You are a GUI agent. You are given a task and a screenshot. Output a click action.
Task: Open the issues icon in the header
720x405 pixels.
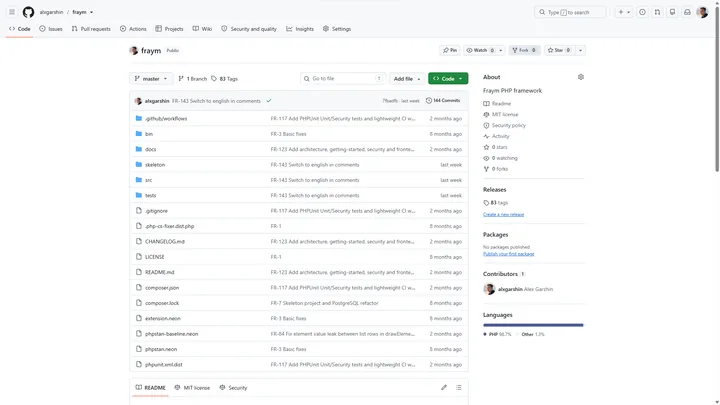pyautogui.click(x=642, y=12)
